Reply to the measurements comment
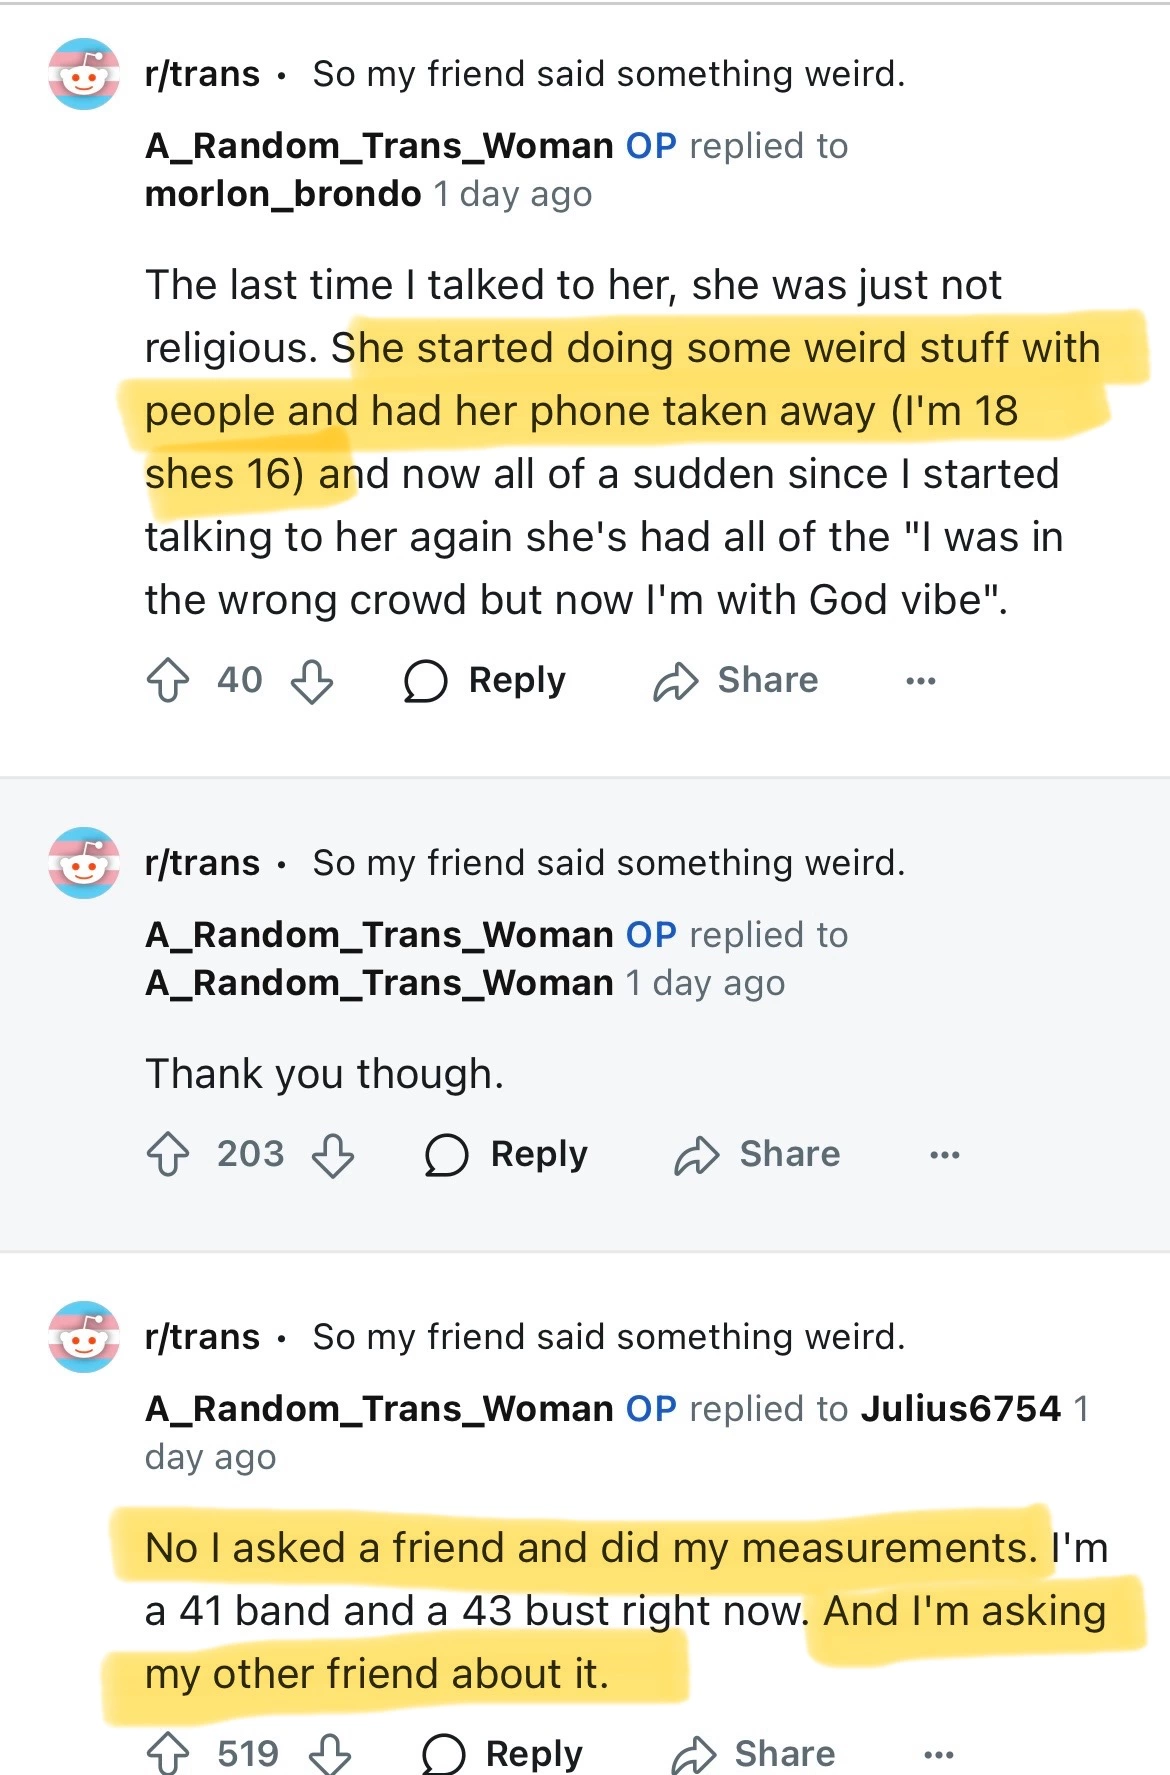 coord(503,1754)
